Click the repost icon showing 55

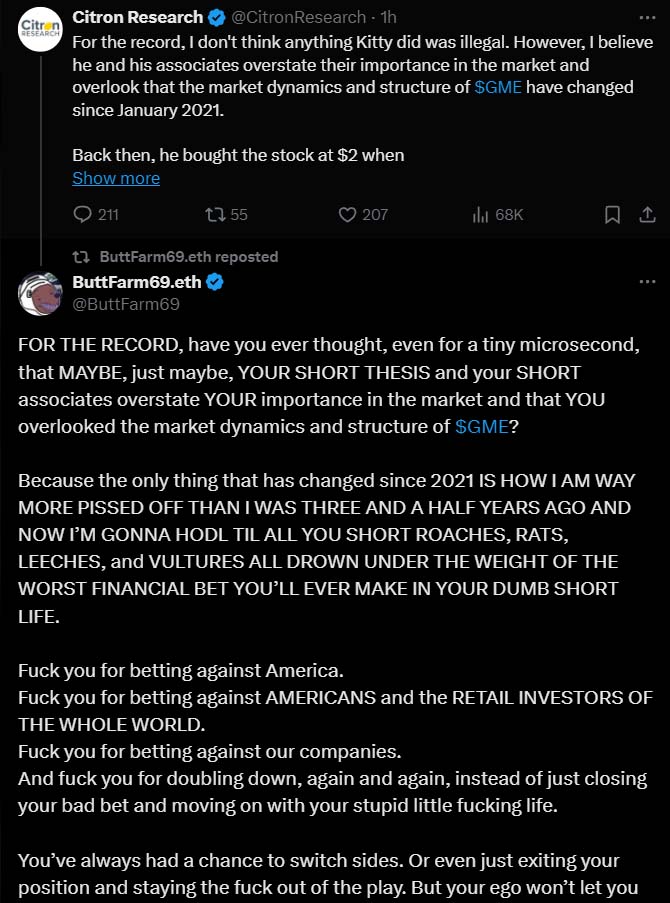215,215
